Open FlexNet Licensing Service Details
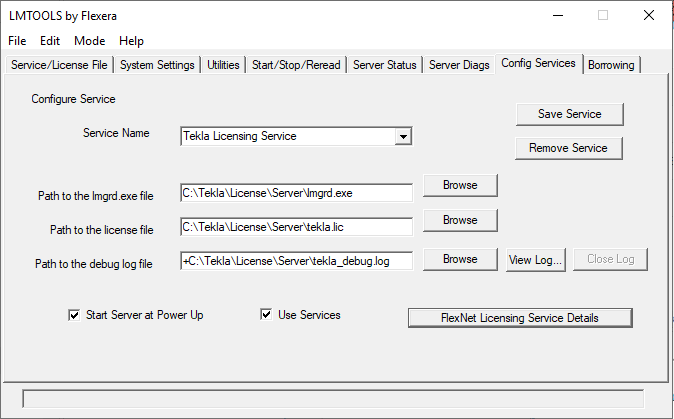Viewport: 674px width, 419px height. point(520,318)
